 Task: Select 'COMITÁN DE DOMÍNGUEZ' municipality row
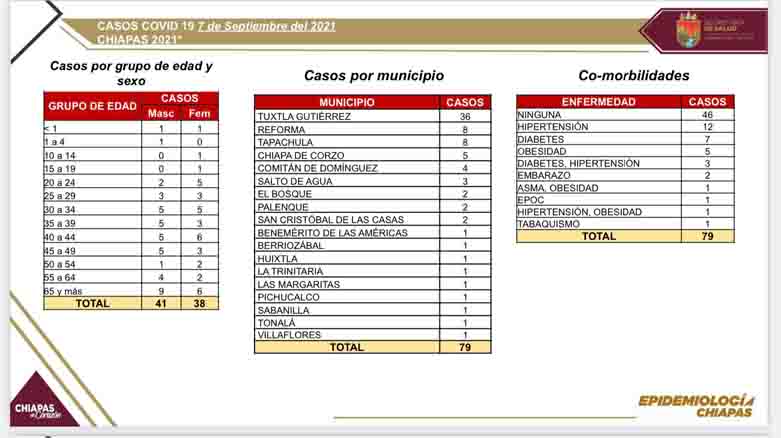tap(373, 168)
